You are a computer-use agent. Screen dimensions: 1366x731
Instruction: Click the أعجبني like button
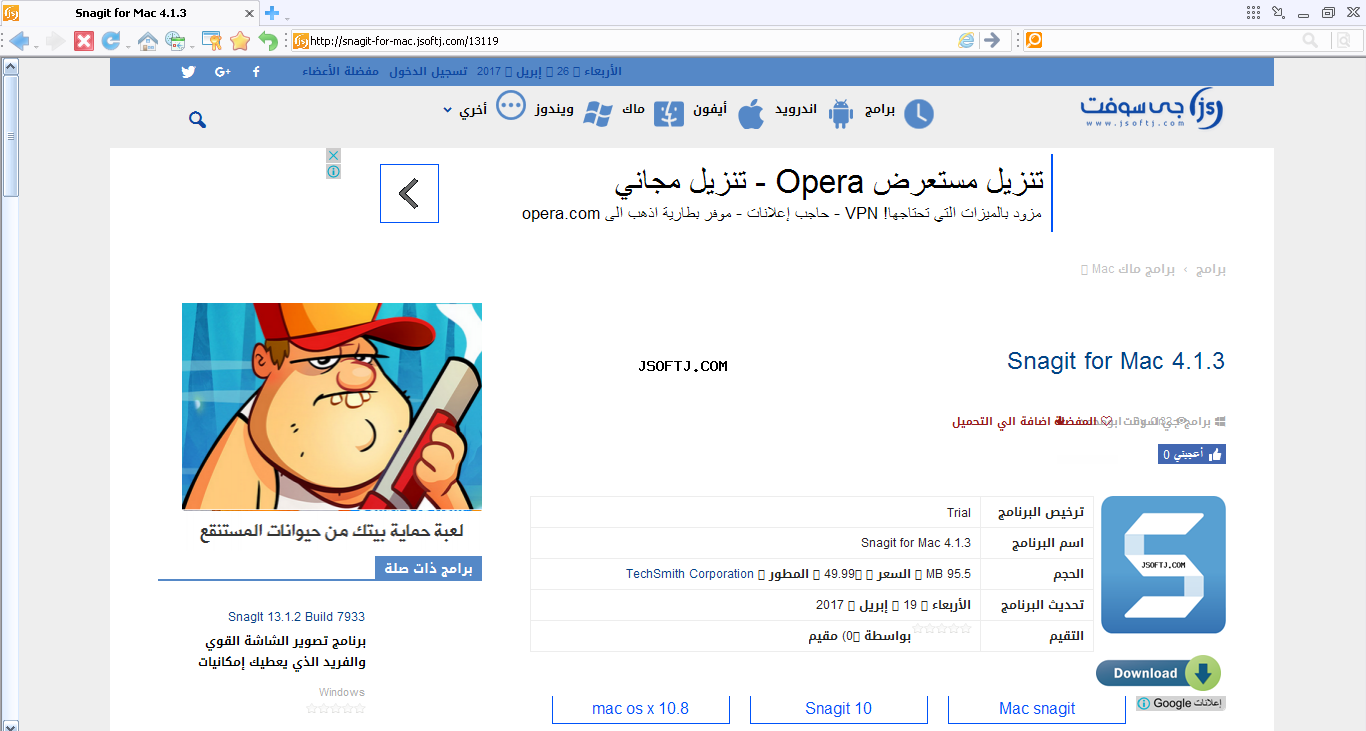pyautogui.click(x=1192, y=454)
